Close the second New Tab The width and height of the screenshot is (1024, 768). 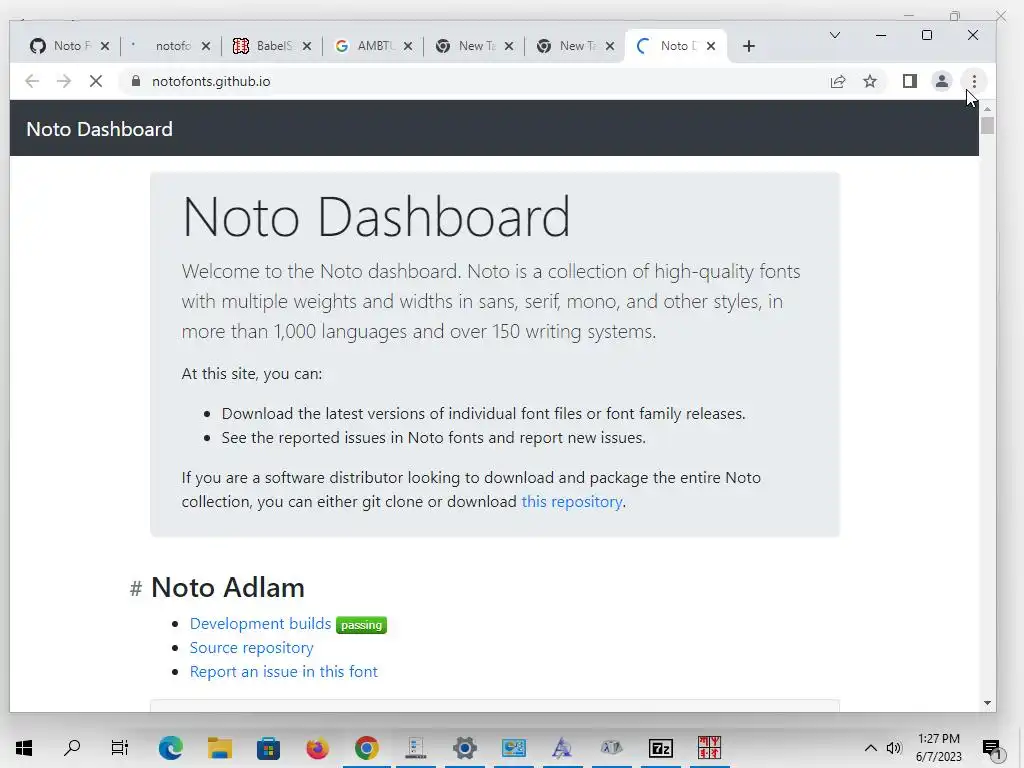(x=609, y=46)
